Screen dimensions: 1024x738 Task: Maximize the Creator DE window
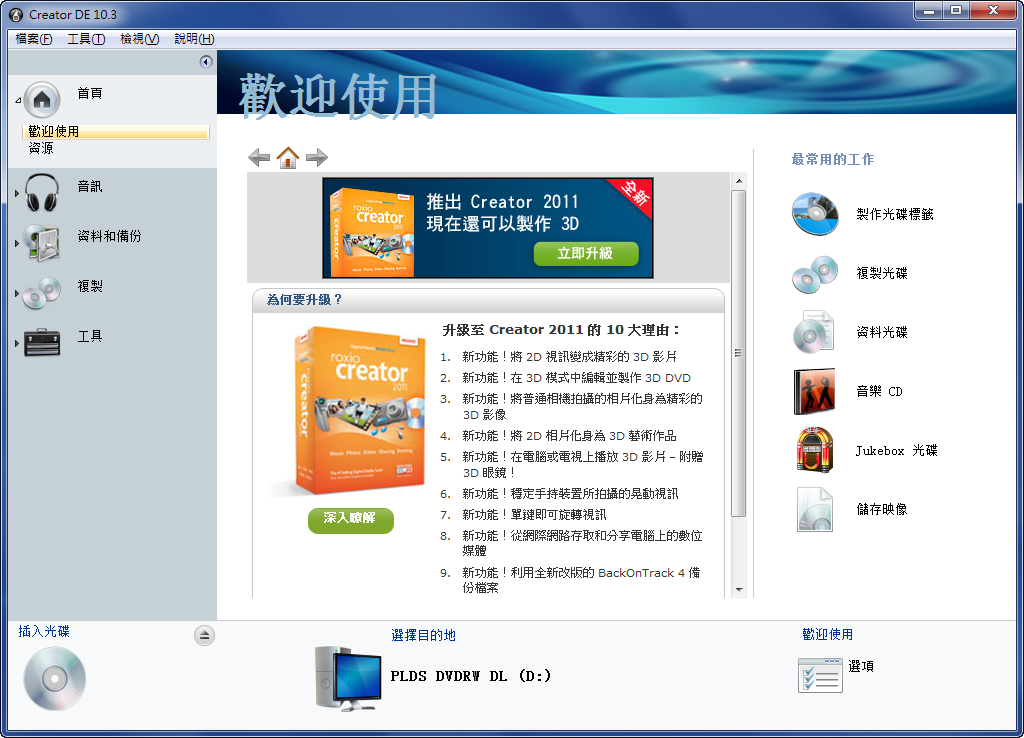coord(956,10)
